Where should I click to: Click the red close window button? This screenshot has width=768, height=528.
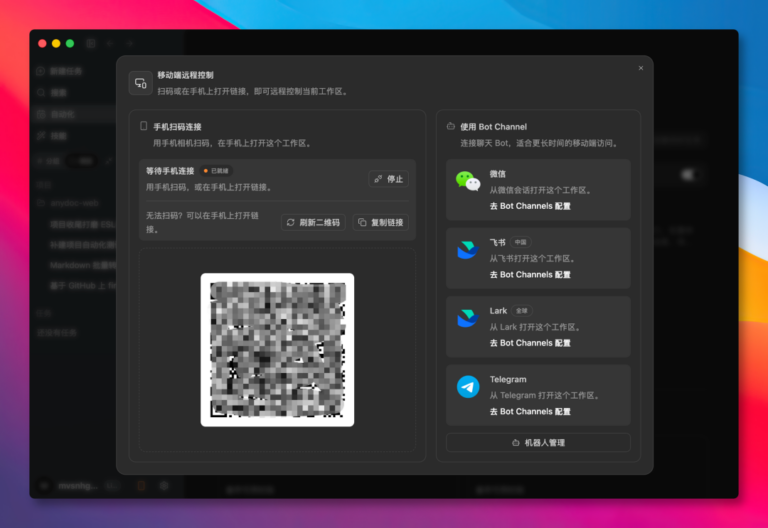(42, 43)
